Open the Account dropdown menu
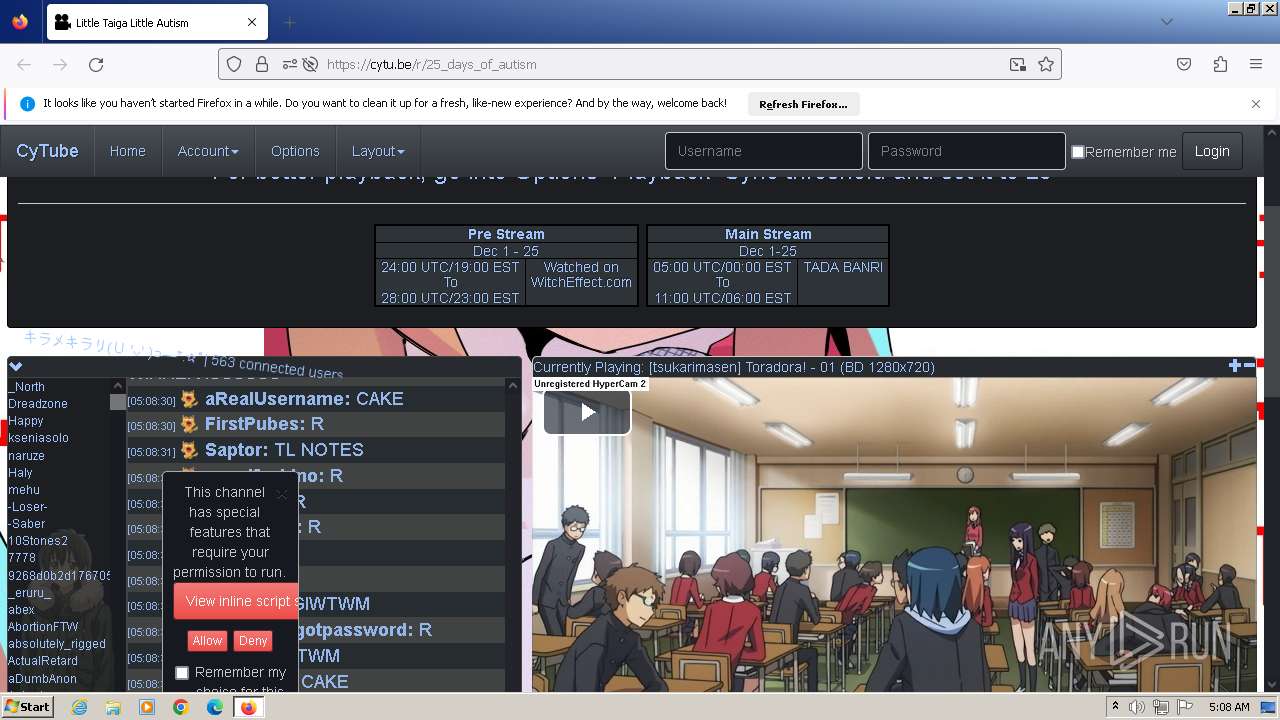The image size is (1280, 720). tap(208, 151)
